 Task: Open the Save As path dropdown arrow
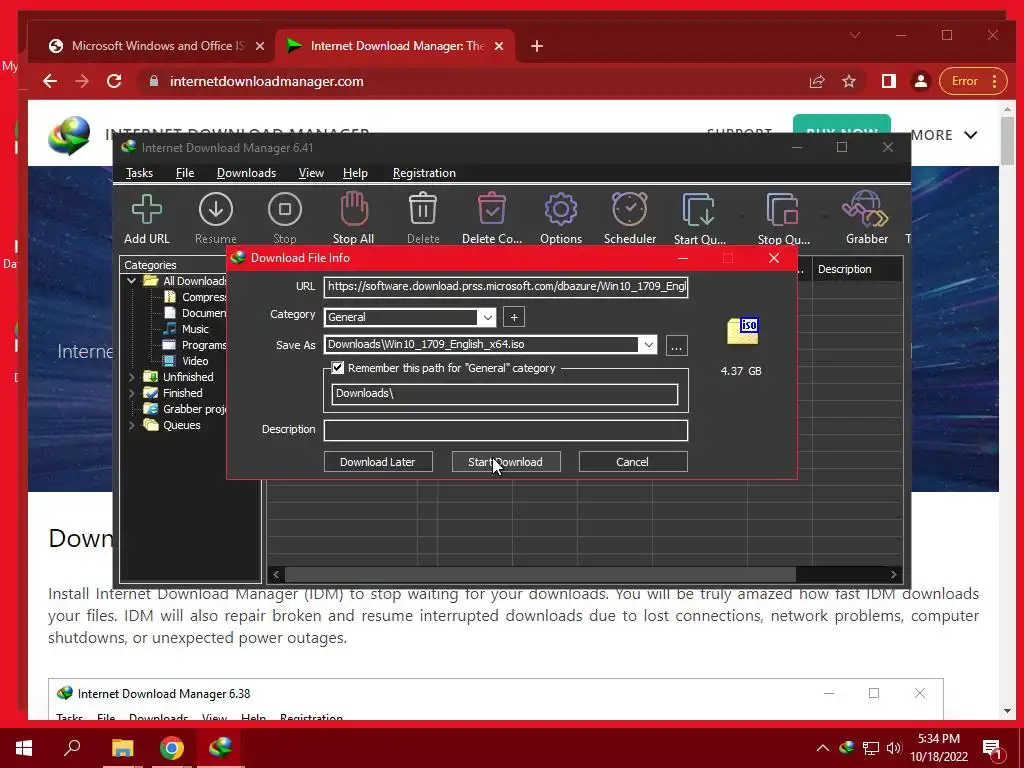click(x=648, y=345)
